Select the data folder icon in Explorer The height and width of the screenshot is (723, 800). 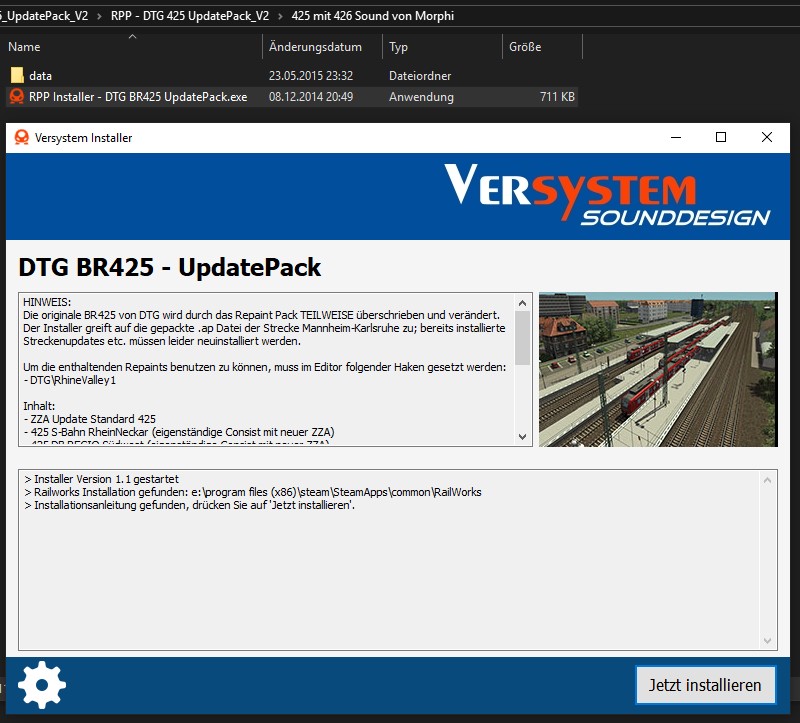17,76
